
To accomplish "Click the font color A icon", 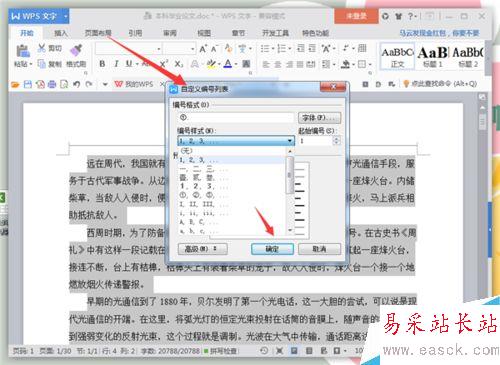I will (x=228, y=64).
